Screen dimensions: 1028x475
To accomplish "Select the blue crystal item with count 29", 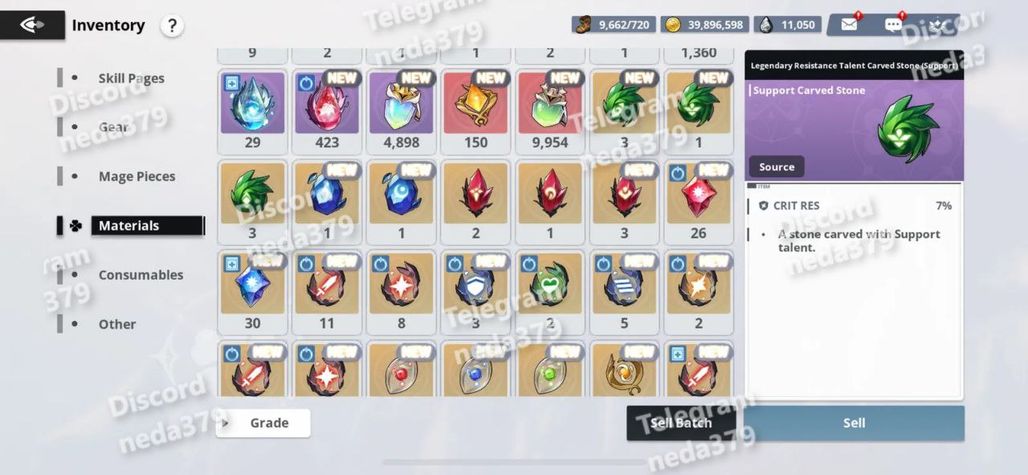I will tap(252, 111).
